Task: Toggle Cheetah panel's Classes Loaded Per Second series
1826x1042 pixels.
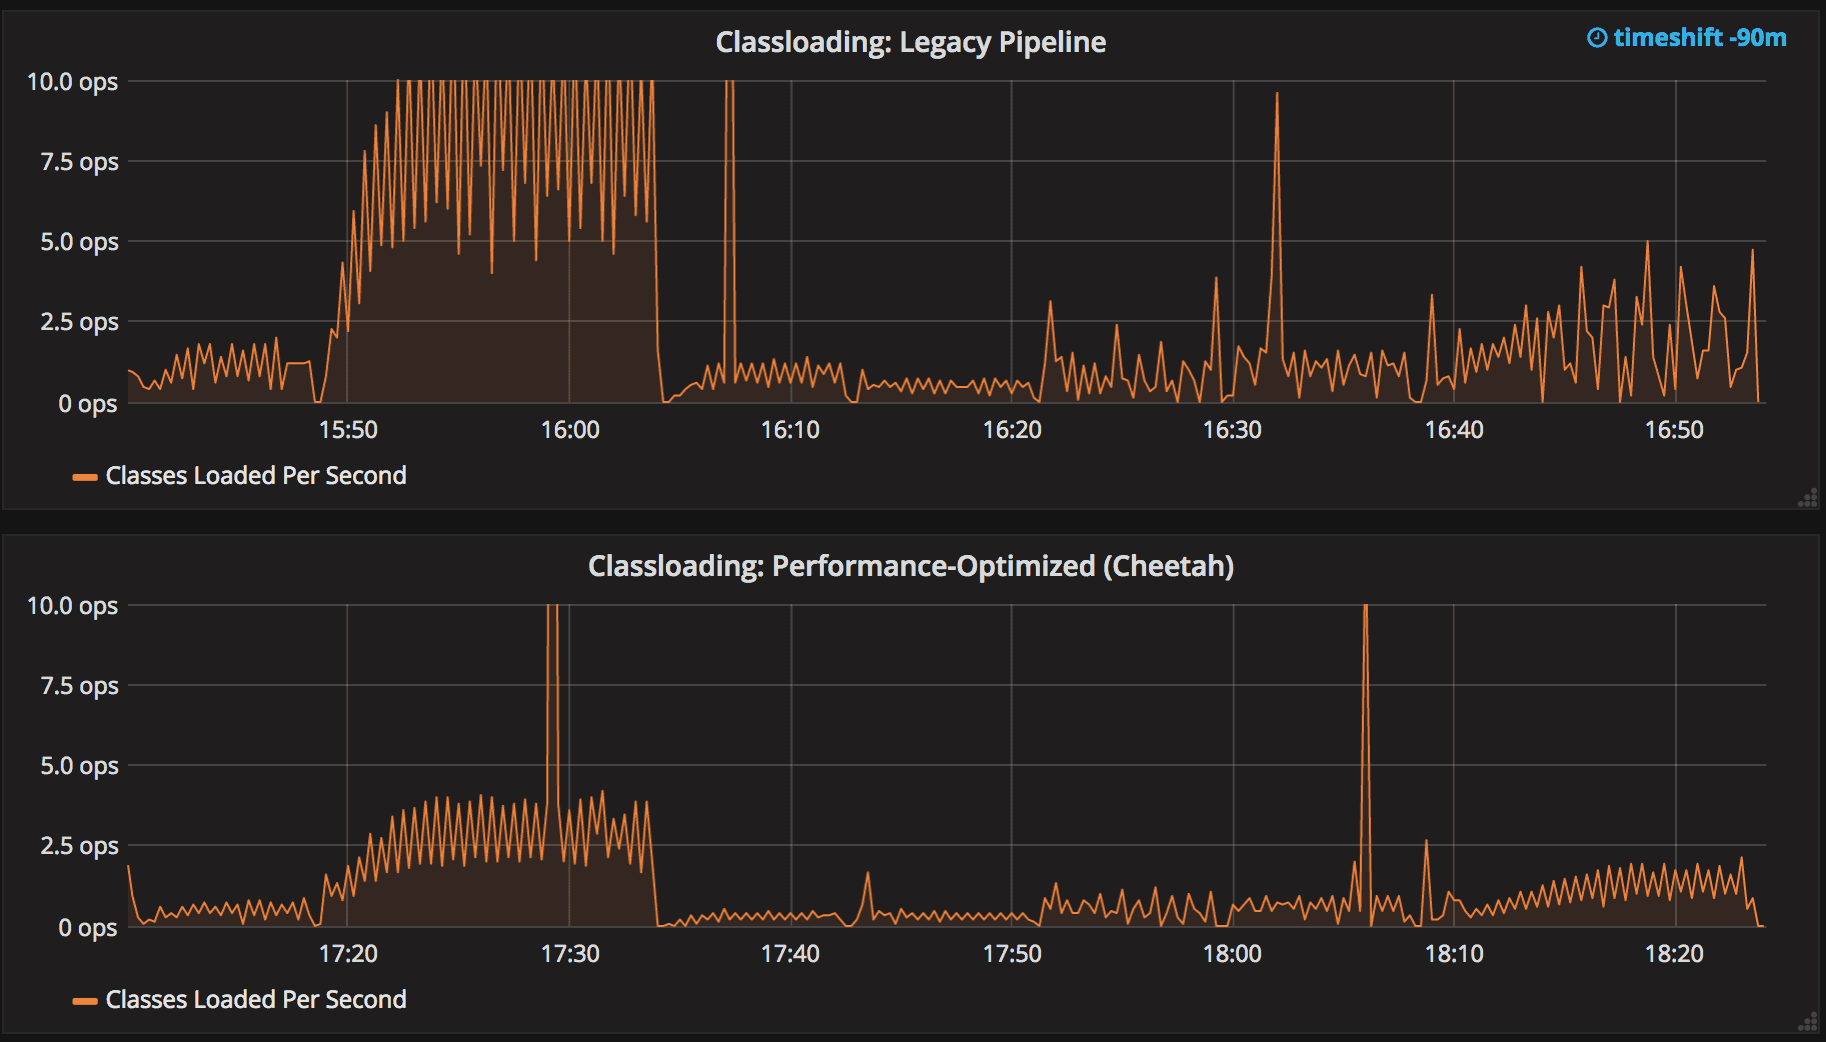Action: (x=255, y=1000)
